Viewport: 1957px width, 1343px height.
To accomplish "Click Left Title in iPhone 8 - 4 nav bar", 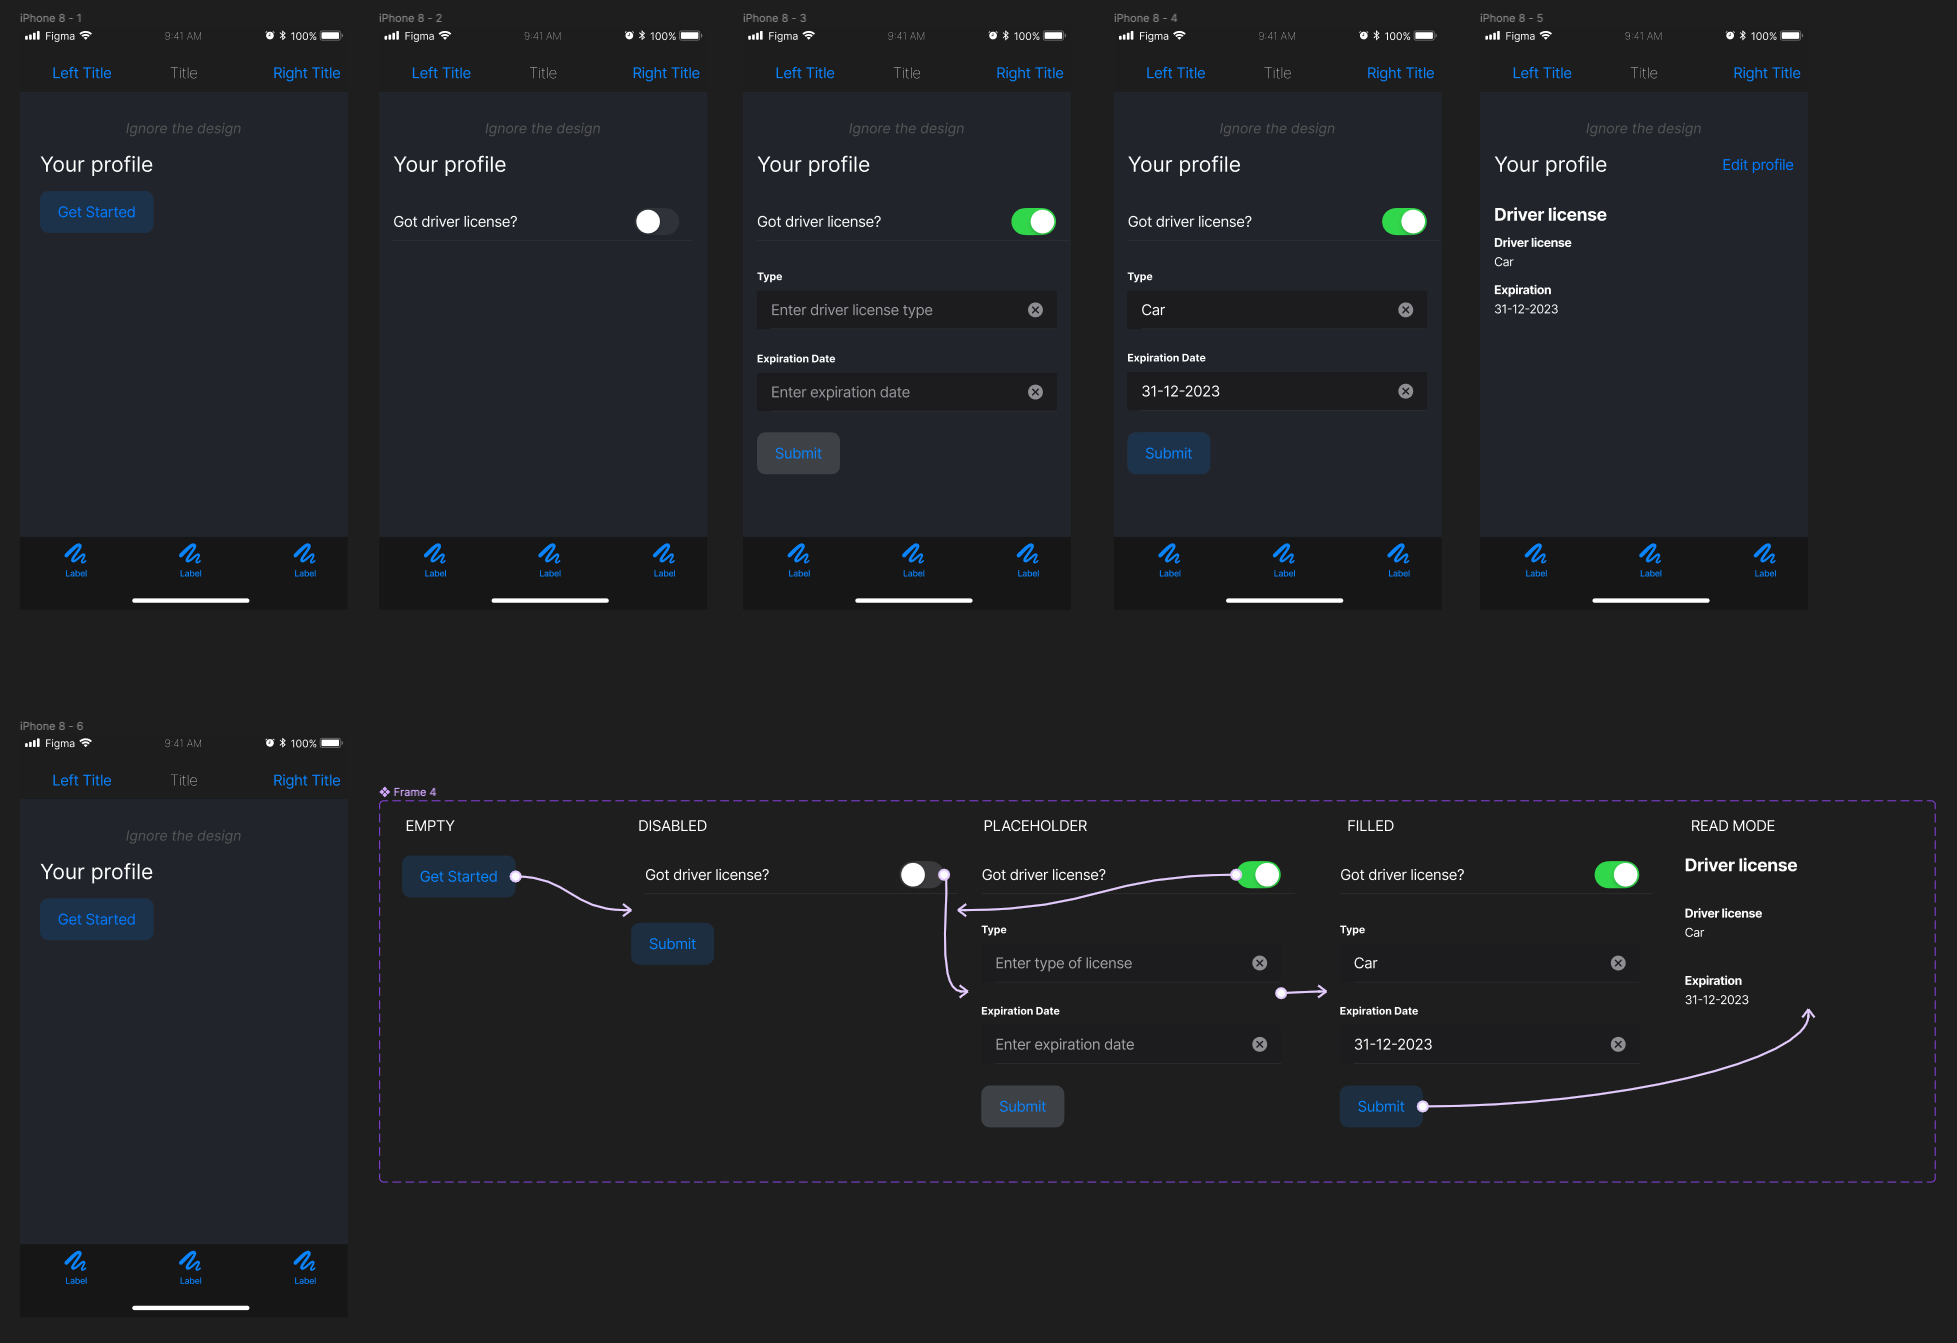I will (x=1176, y=73).
